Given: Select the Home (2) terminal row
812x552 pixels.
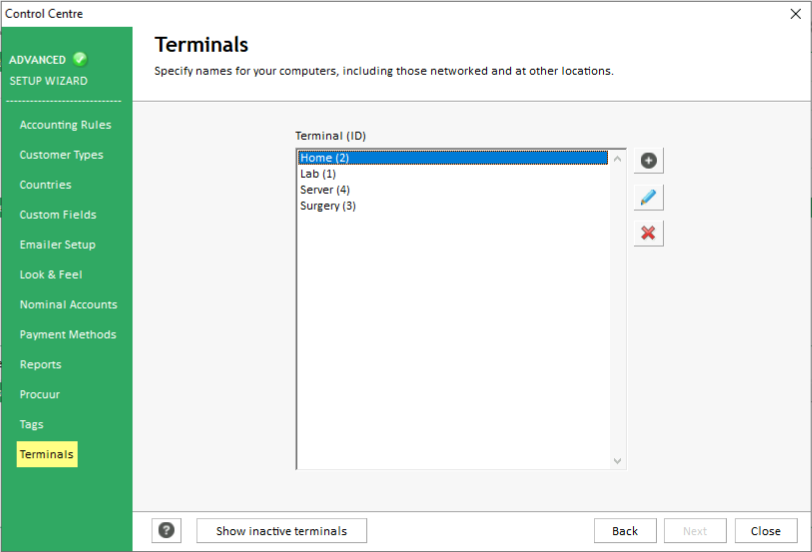Looking at the screenshot, I should [453, 157].
